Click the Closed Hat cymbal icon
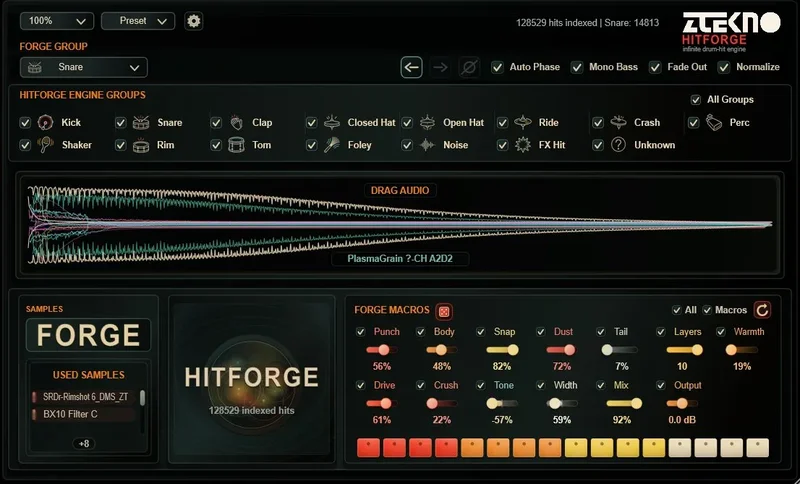 (x=332, y=122)
